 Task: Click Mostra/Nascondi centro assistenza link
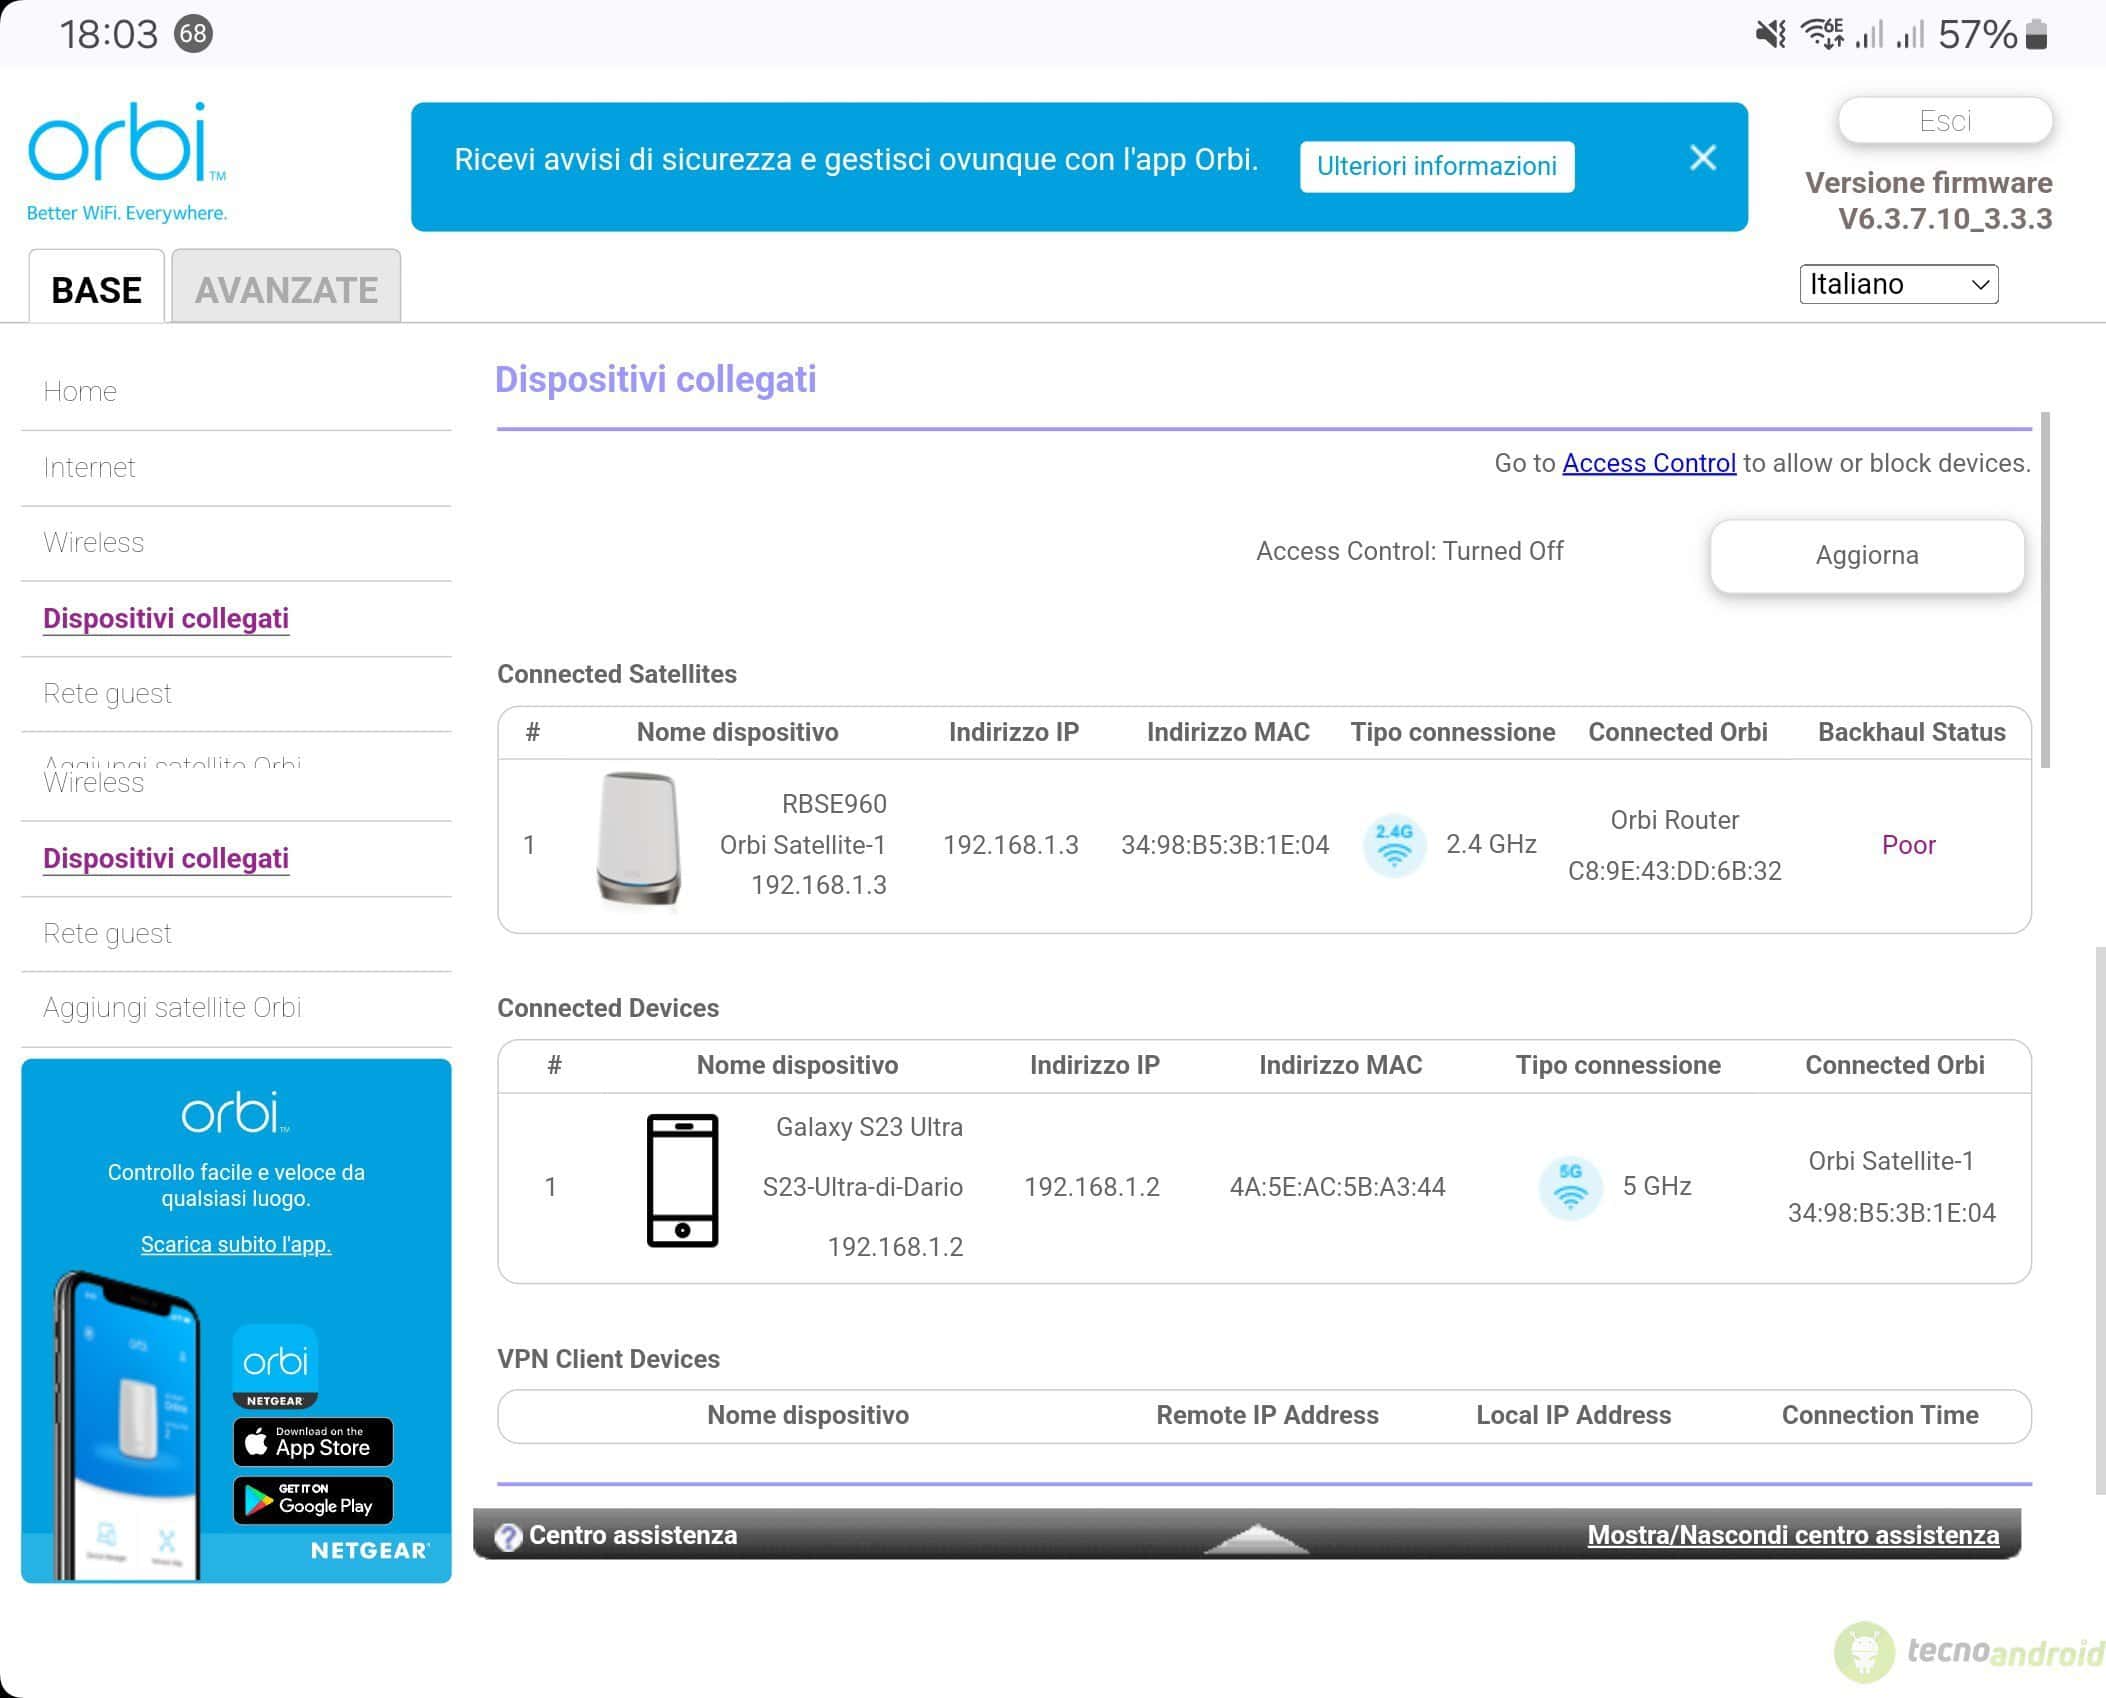(x=1793, y=1535)
